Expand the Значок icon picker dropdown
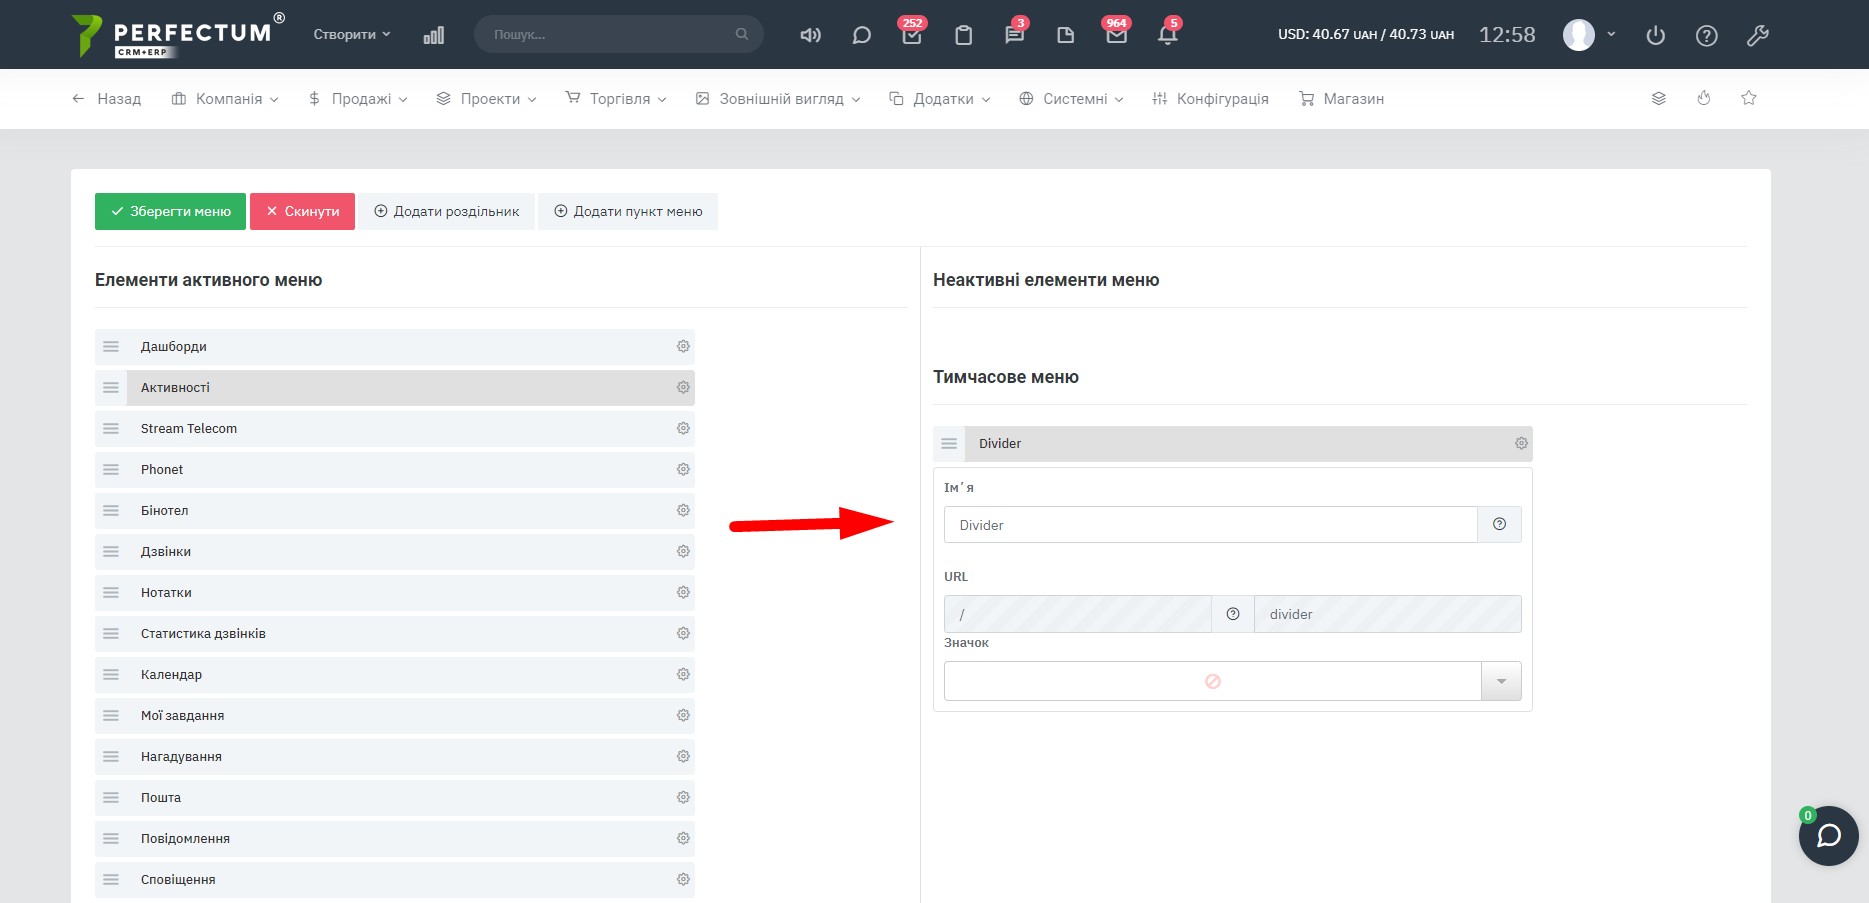 [1501, 681]
